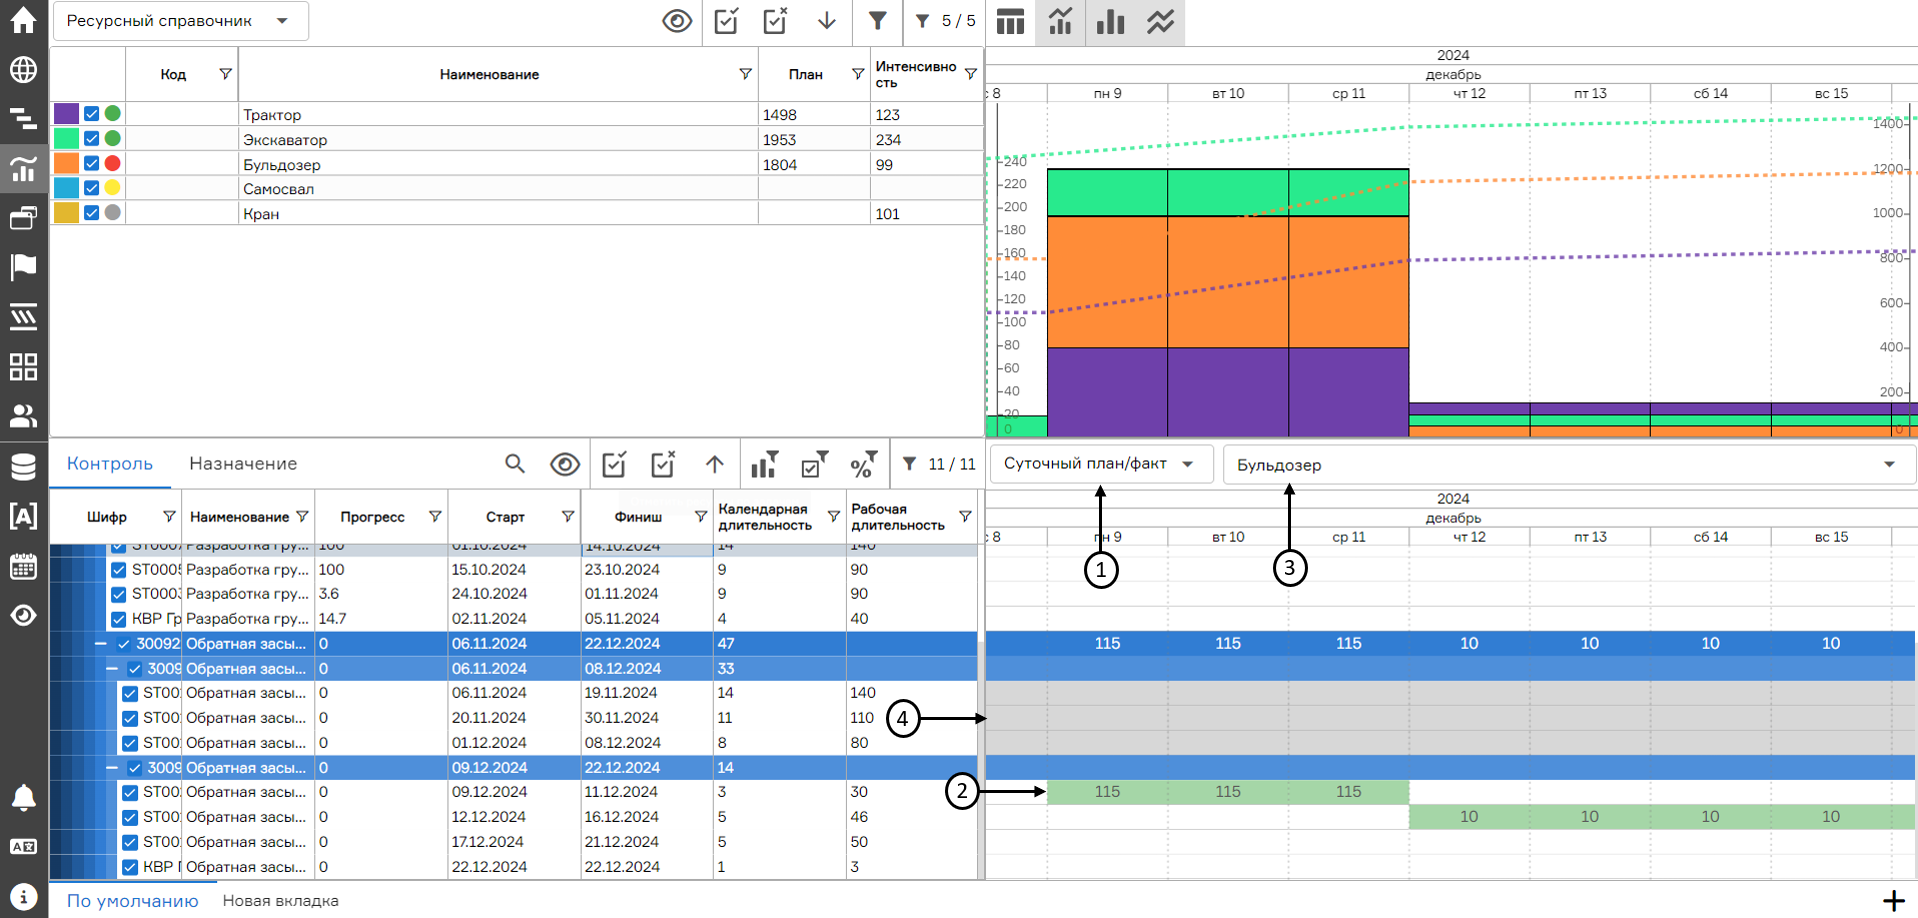Sort by the Финиш column header
The height and width of the screenshot is (918, 1918).
(638, 517)
